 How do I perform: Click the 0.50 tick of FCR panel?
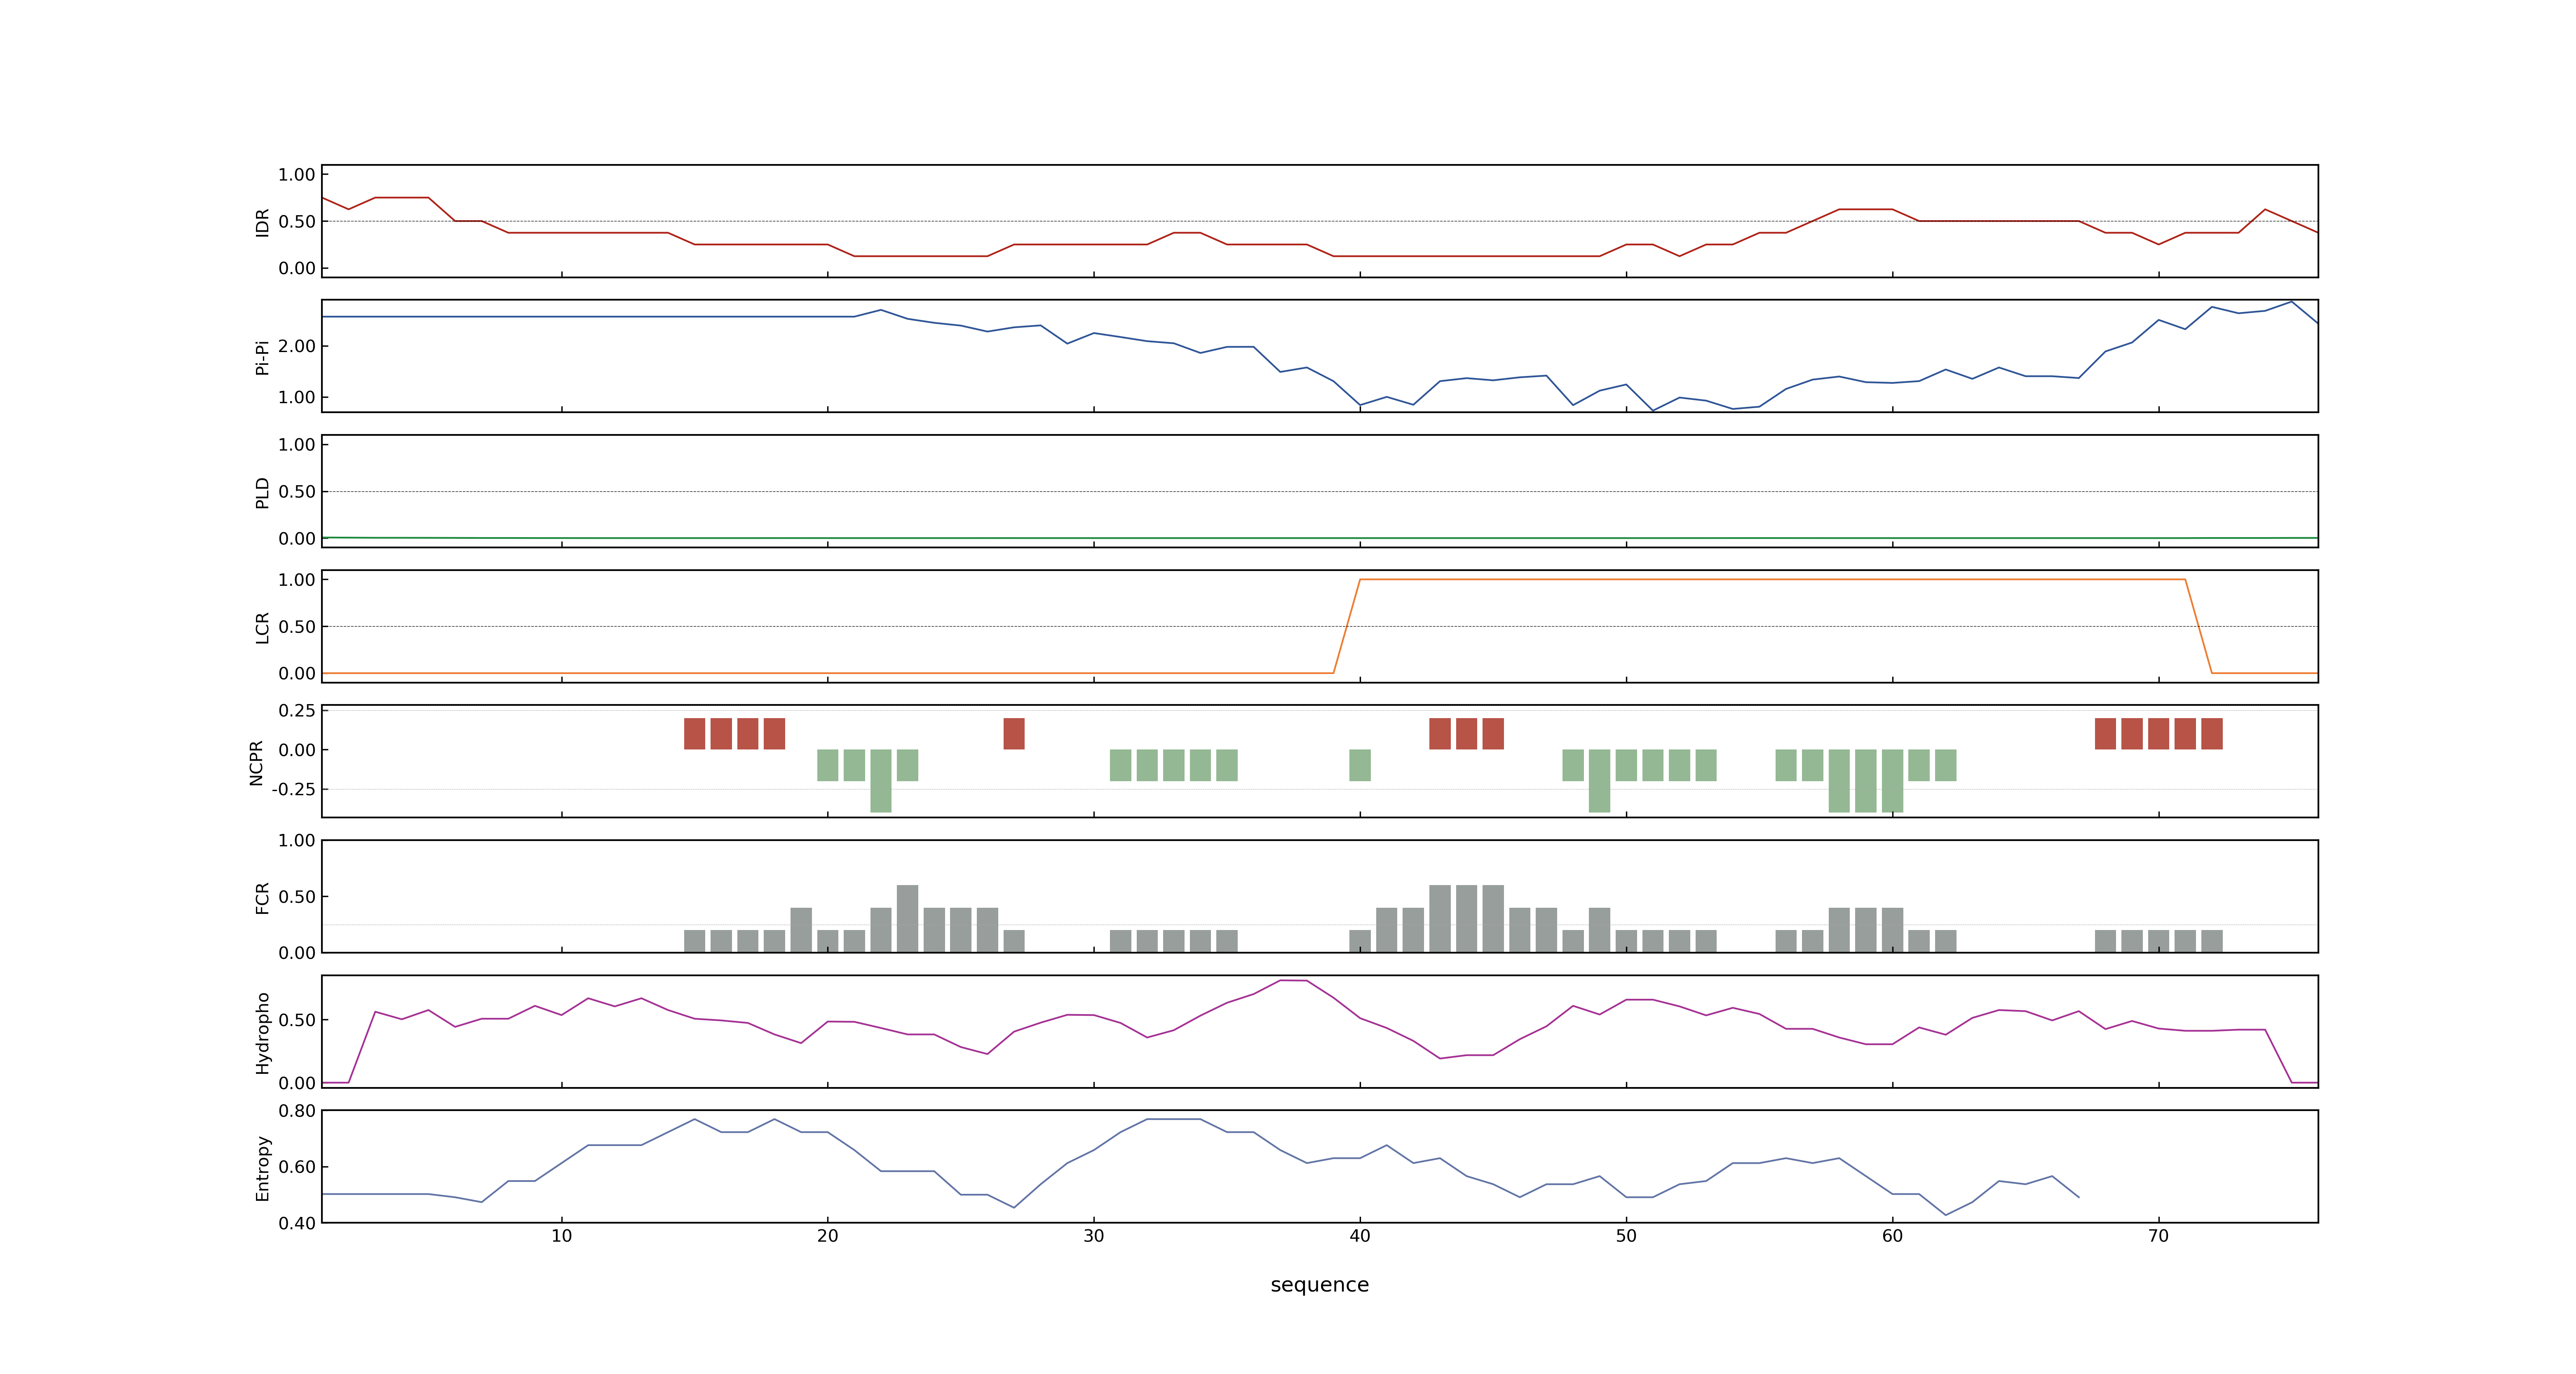tap(297, 897)
